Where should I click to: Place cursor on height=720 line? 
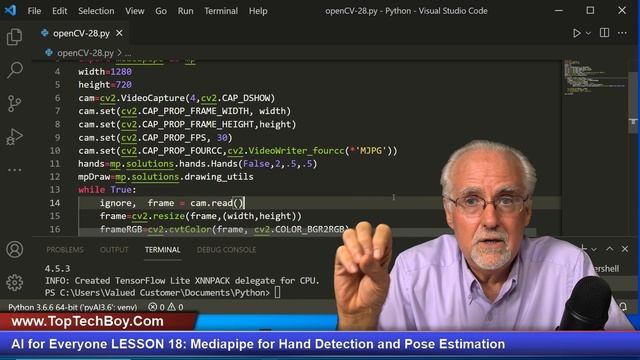tap(105, 85)
